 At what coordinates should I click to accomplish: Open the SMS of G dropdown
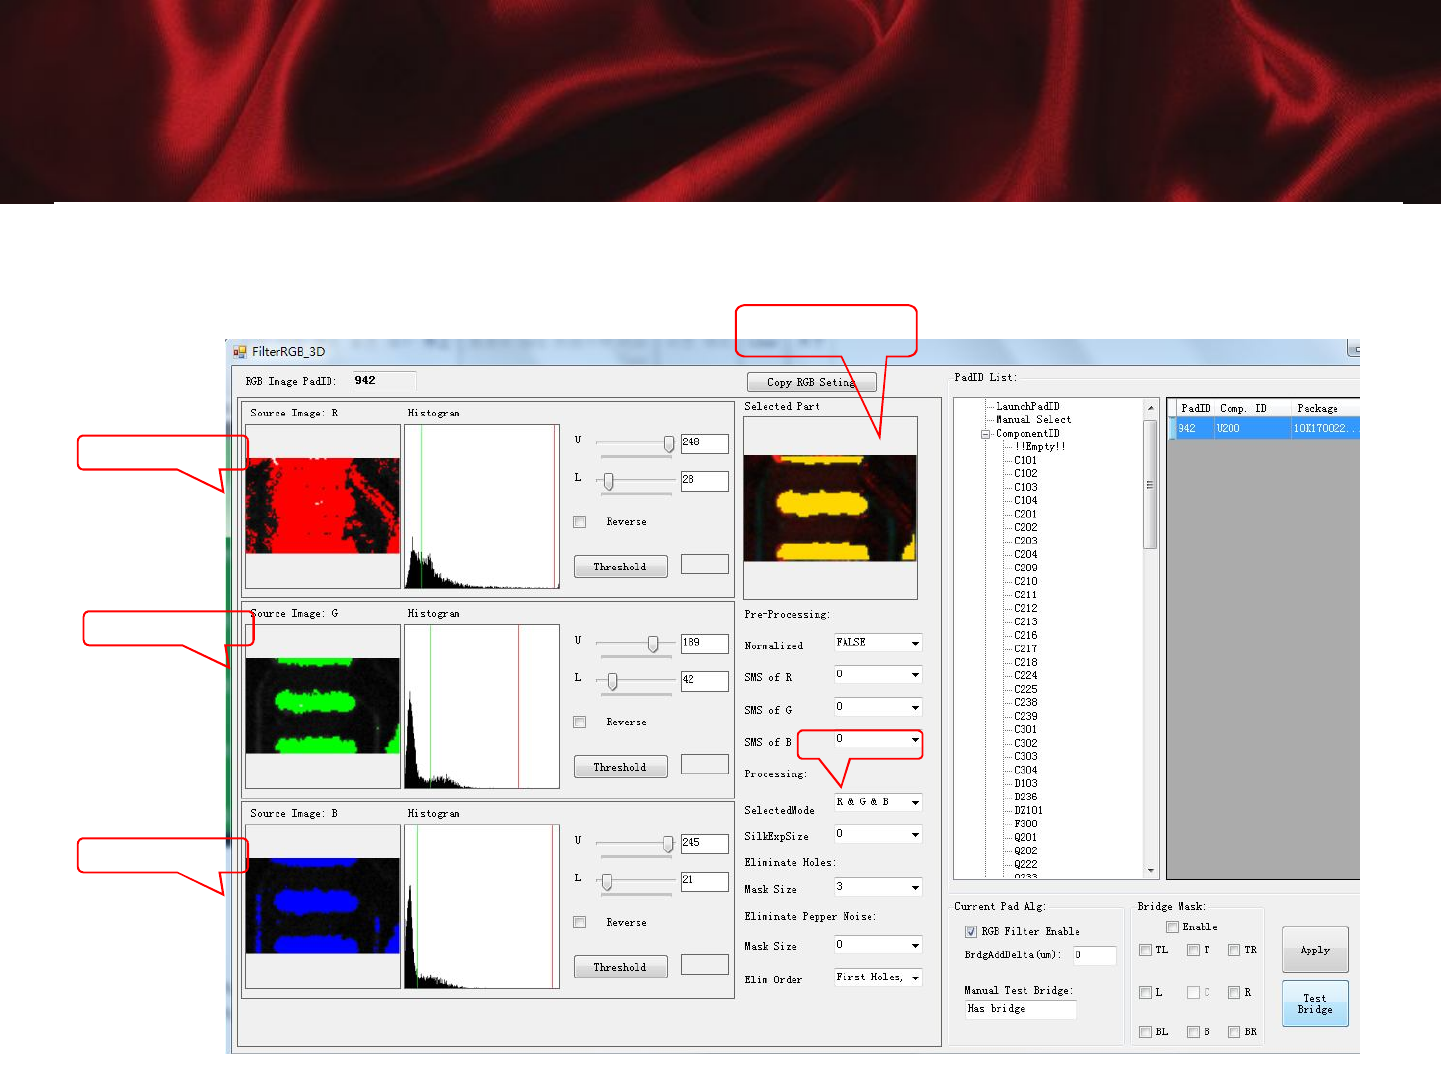click(x=878, y=708)
